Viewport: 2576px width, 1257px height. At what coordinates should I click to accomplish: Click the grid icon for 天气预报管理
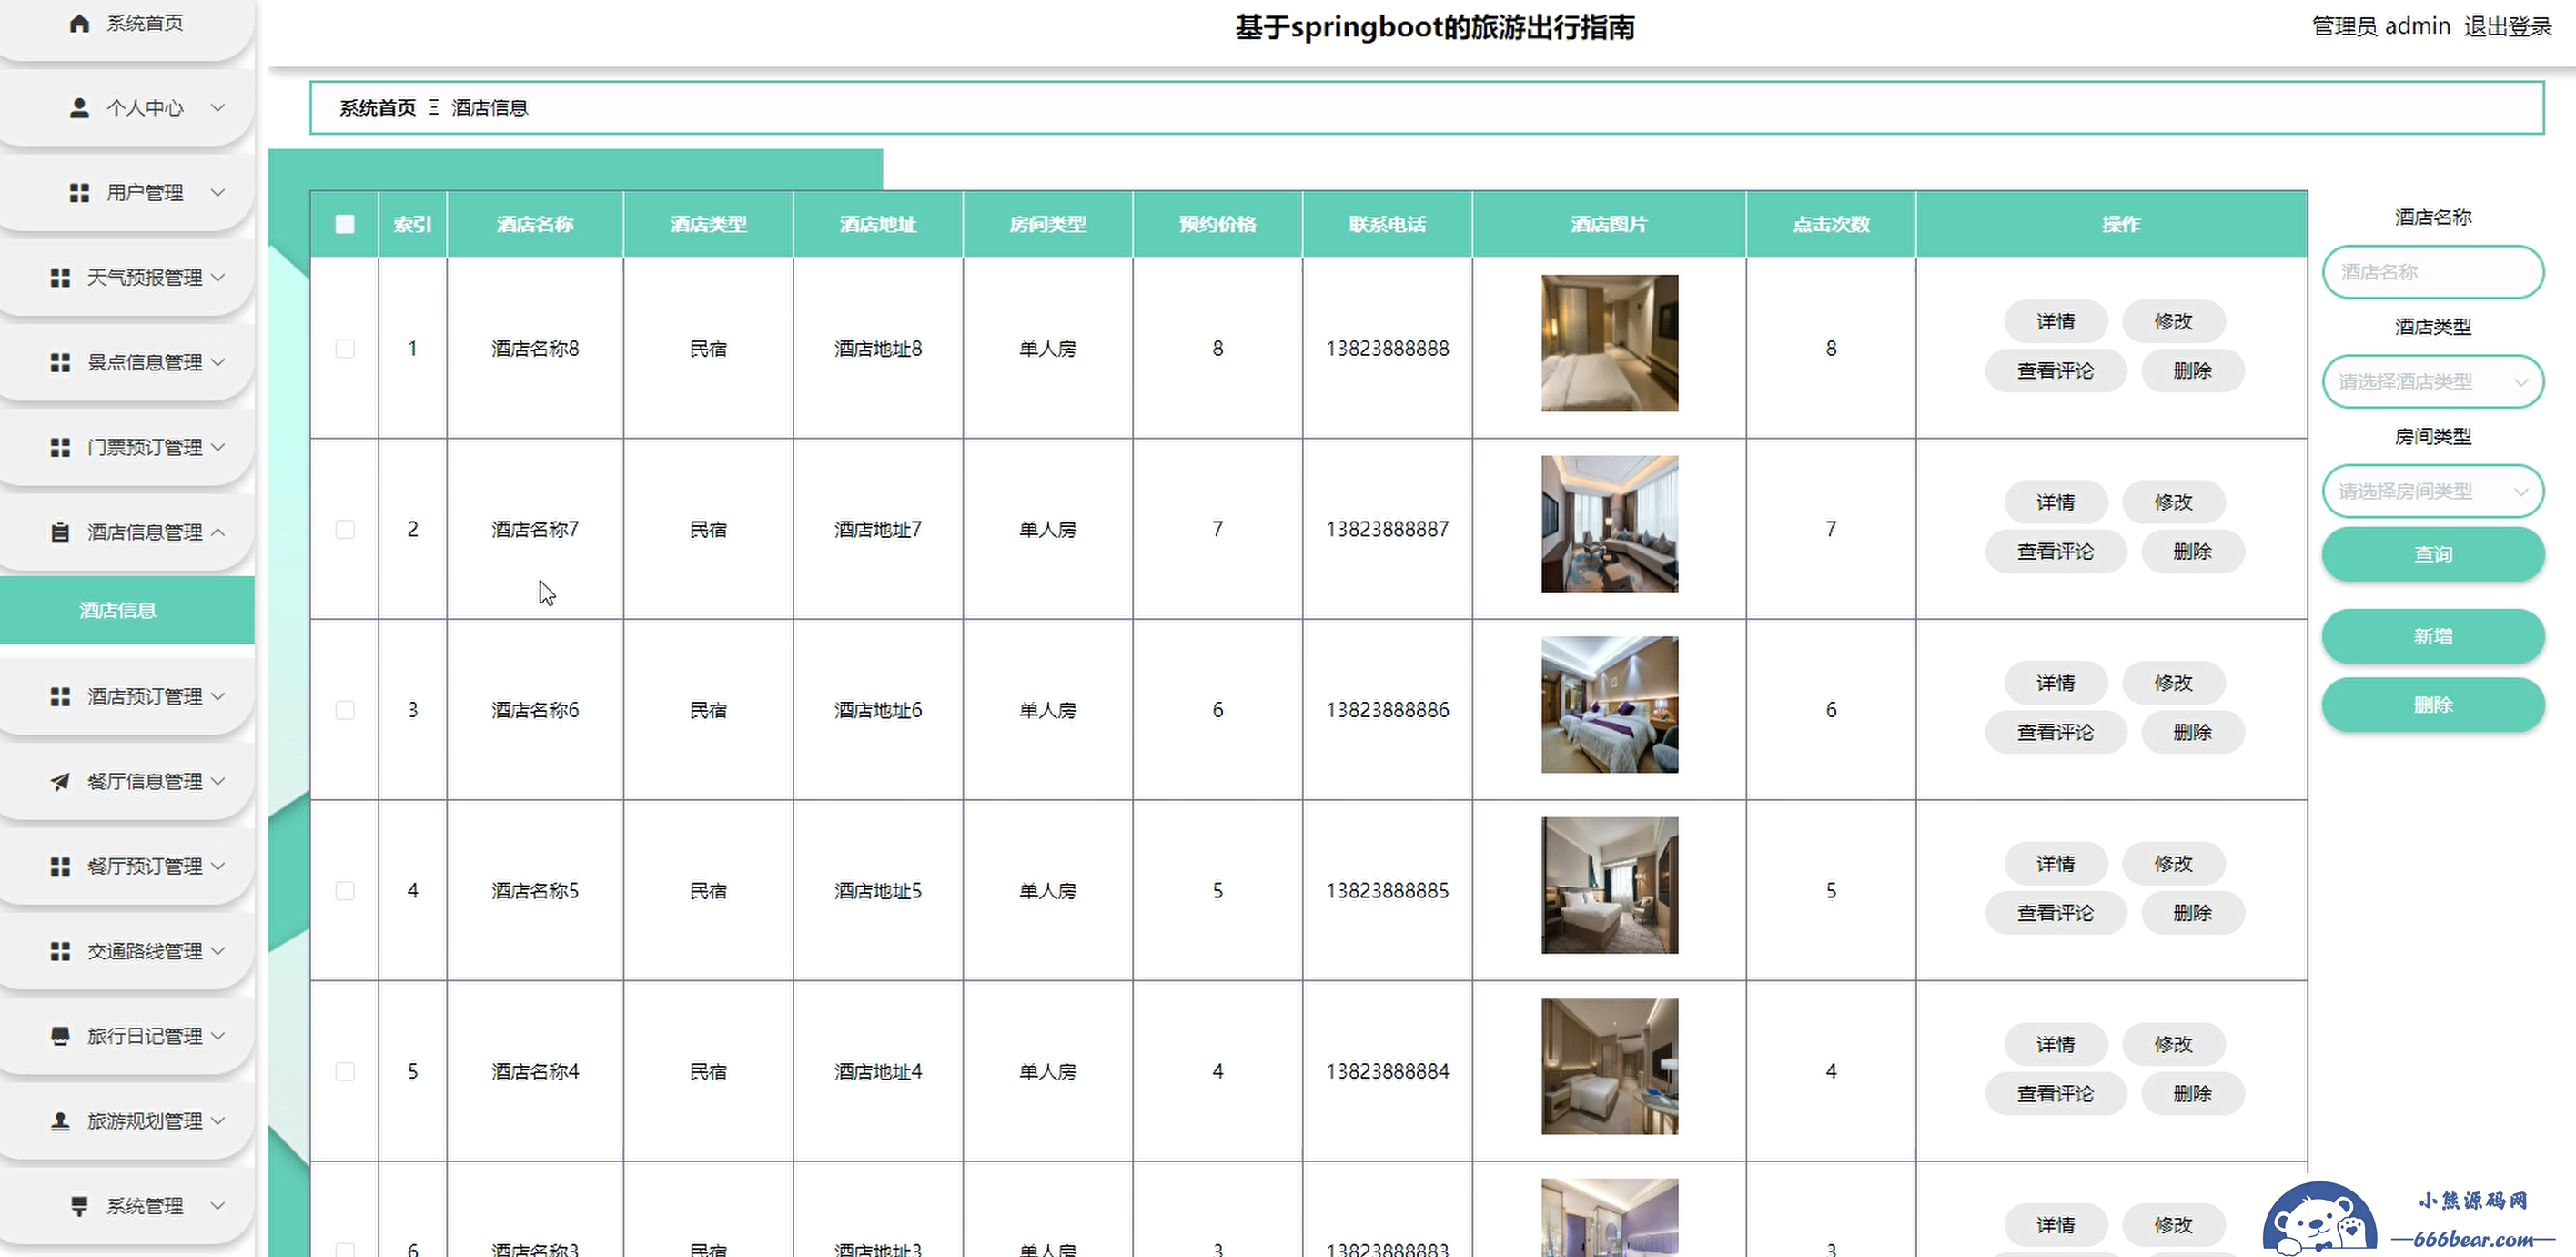pyautogui.click(x=60, y=278)
